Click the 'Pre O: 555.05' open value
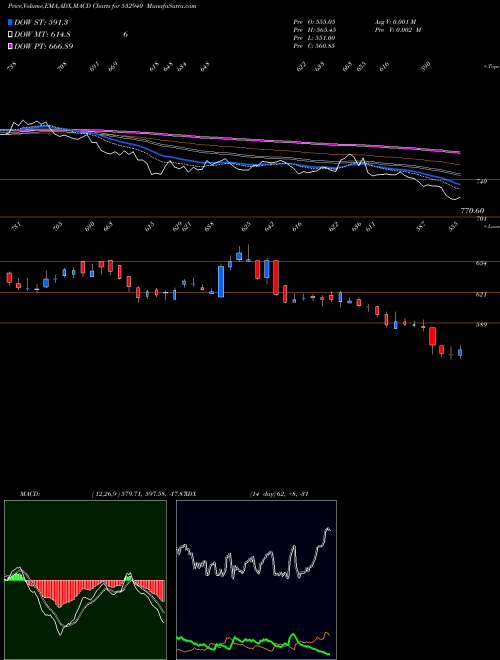The height and width of the screenshot is (660, 500). 314,21
